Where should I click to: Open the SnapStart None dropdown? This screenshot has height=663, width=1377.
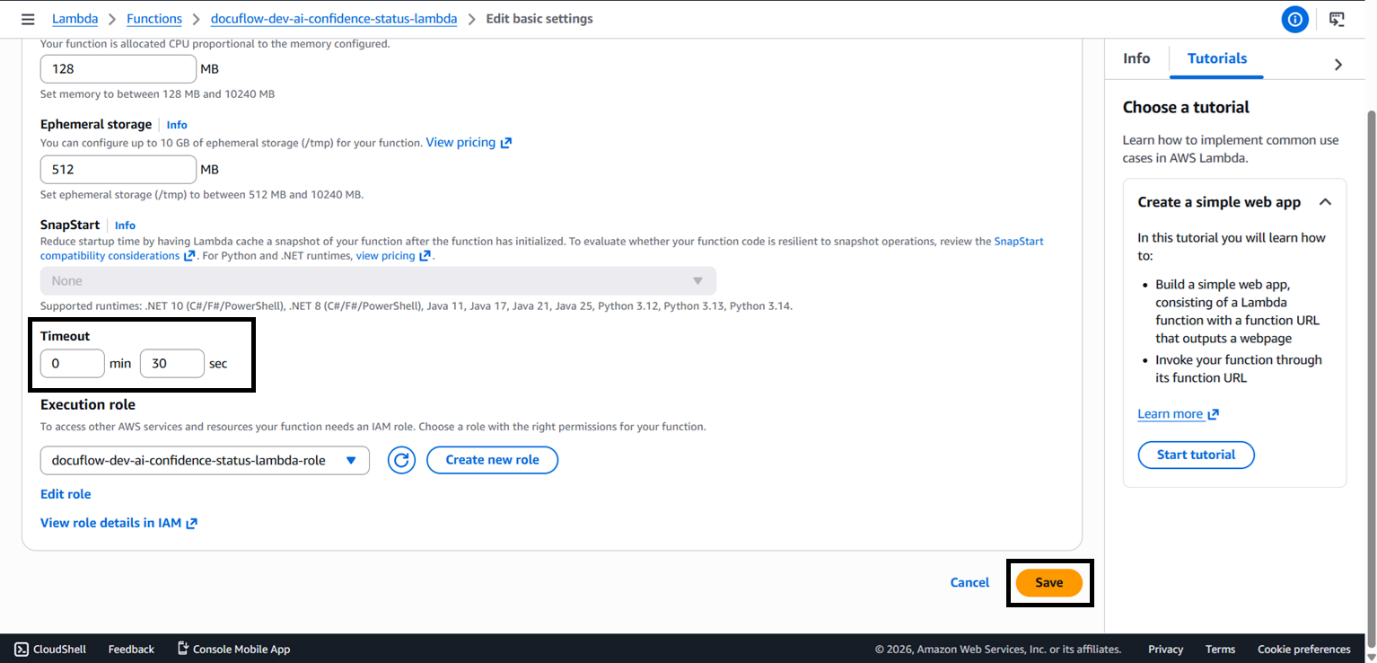click(x=378, y=281)
